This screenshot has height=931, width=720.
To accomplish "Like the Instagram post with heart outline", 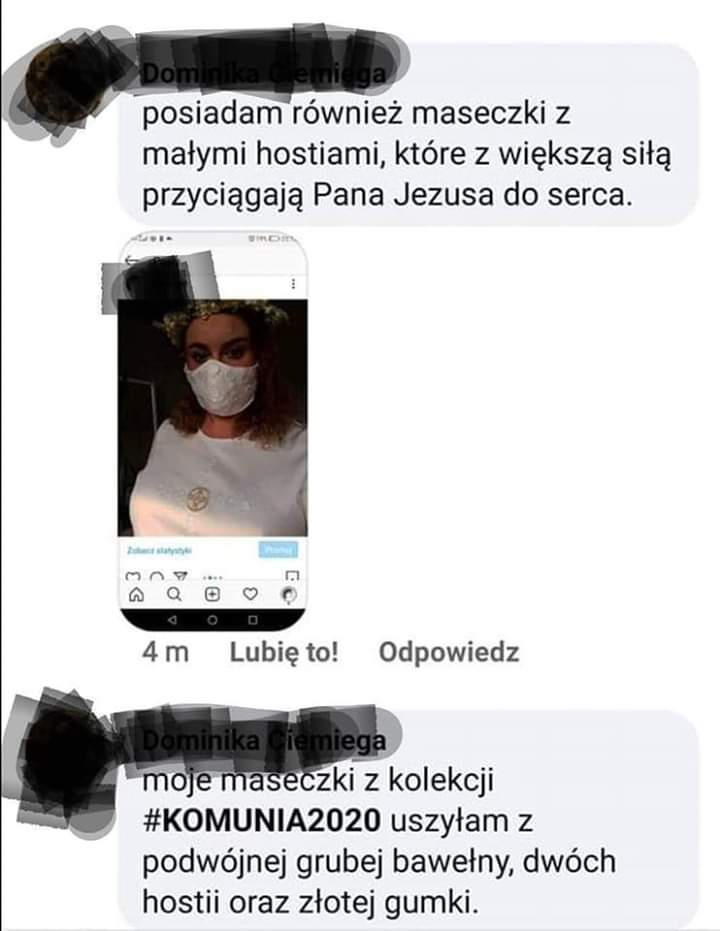I will [x=134, y=576].
